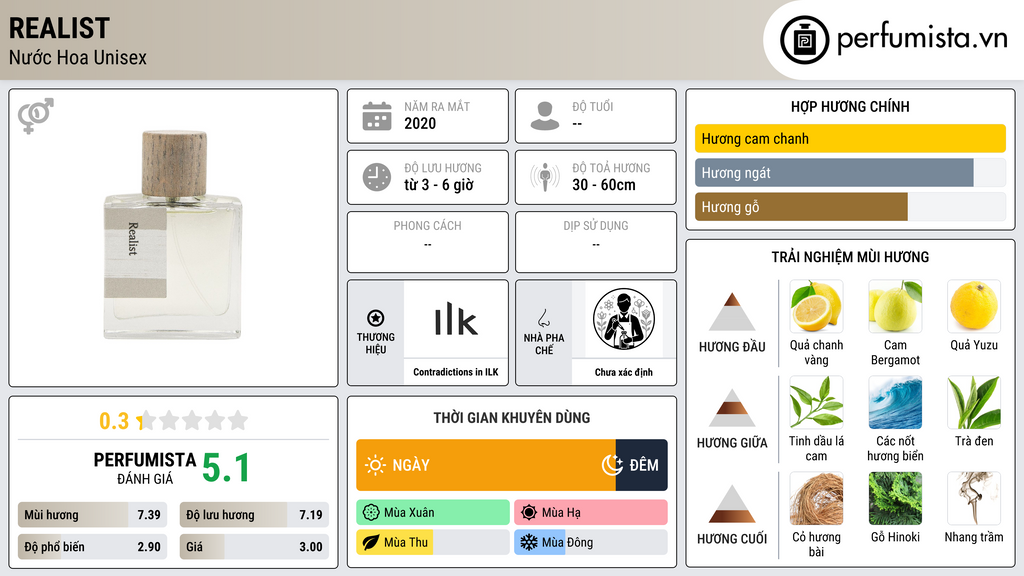Click the top notes pyramid icon
This screenshot has width=1024, height=576.
click(x=732, y=312)
